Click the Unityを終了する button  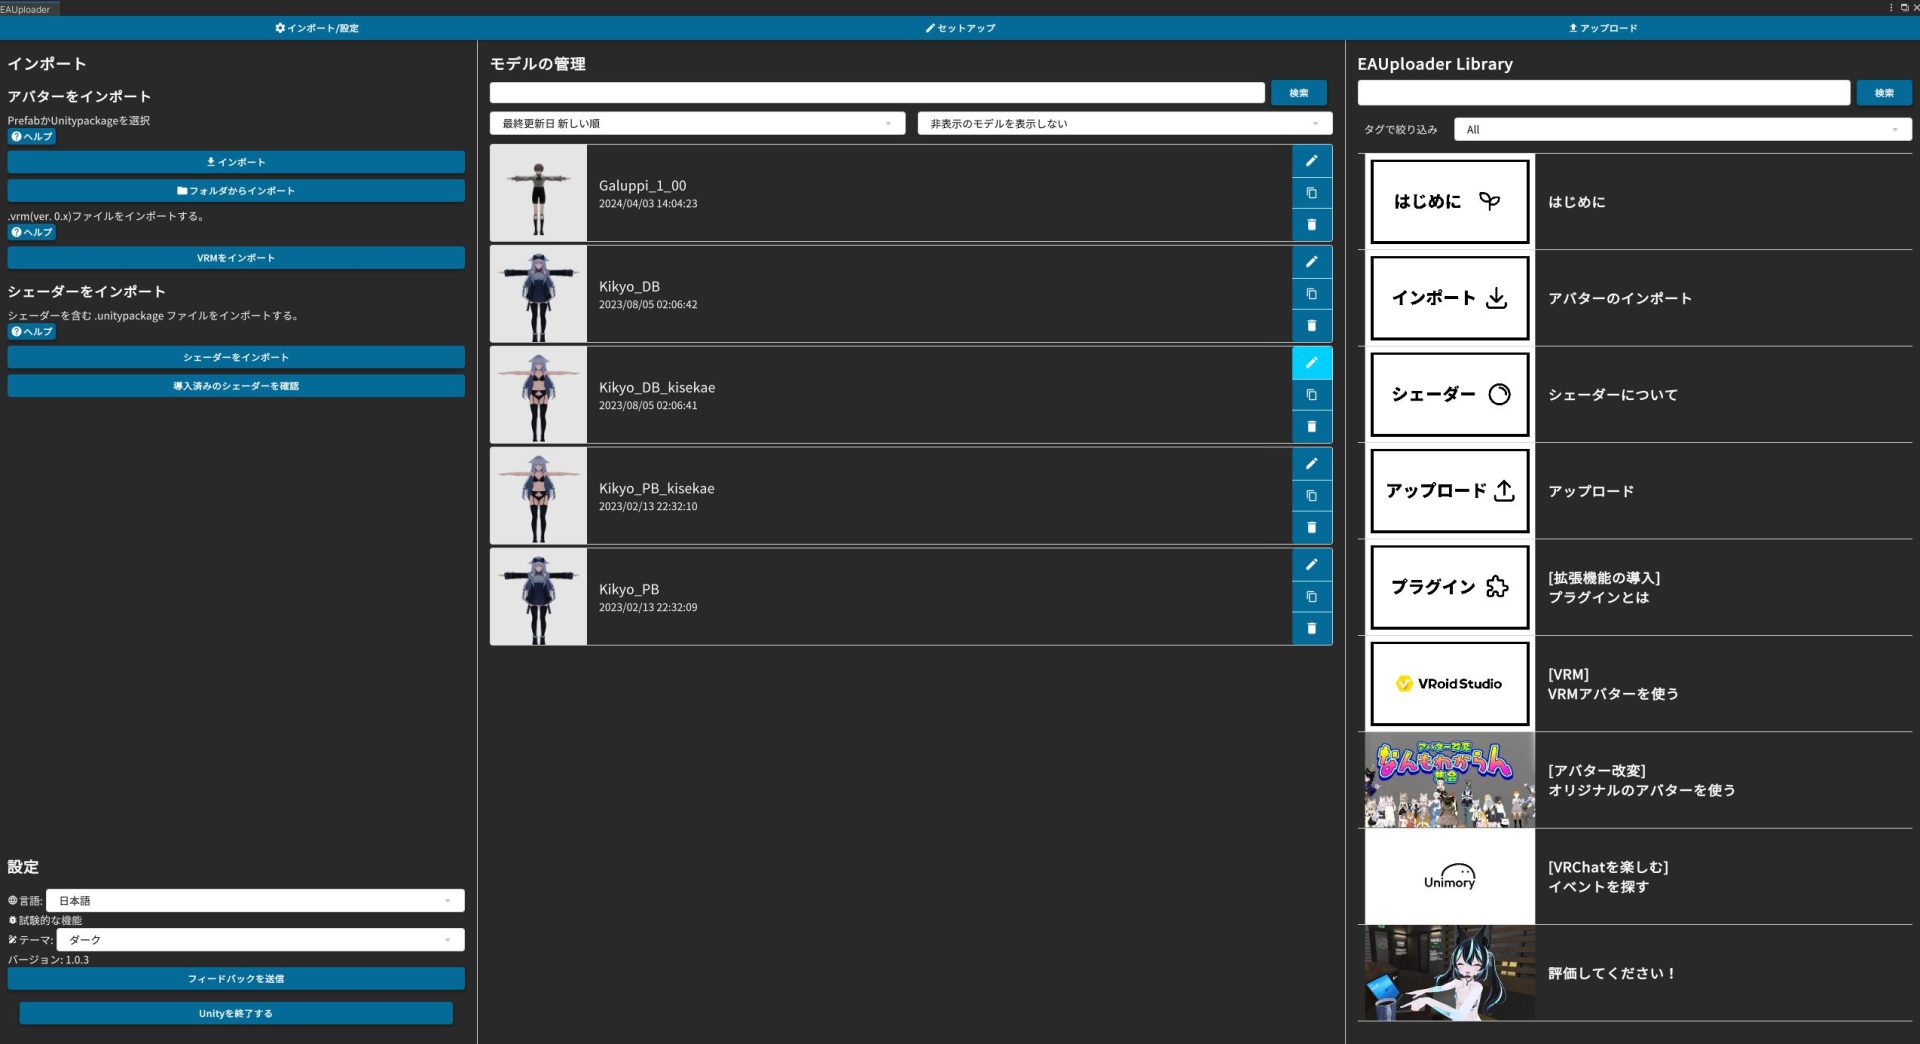(236, 1013)
